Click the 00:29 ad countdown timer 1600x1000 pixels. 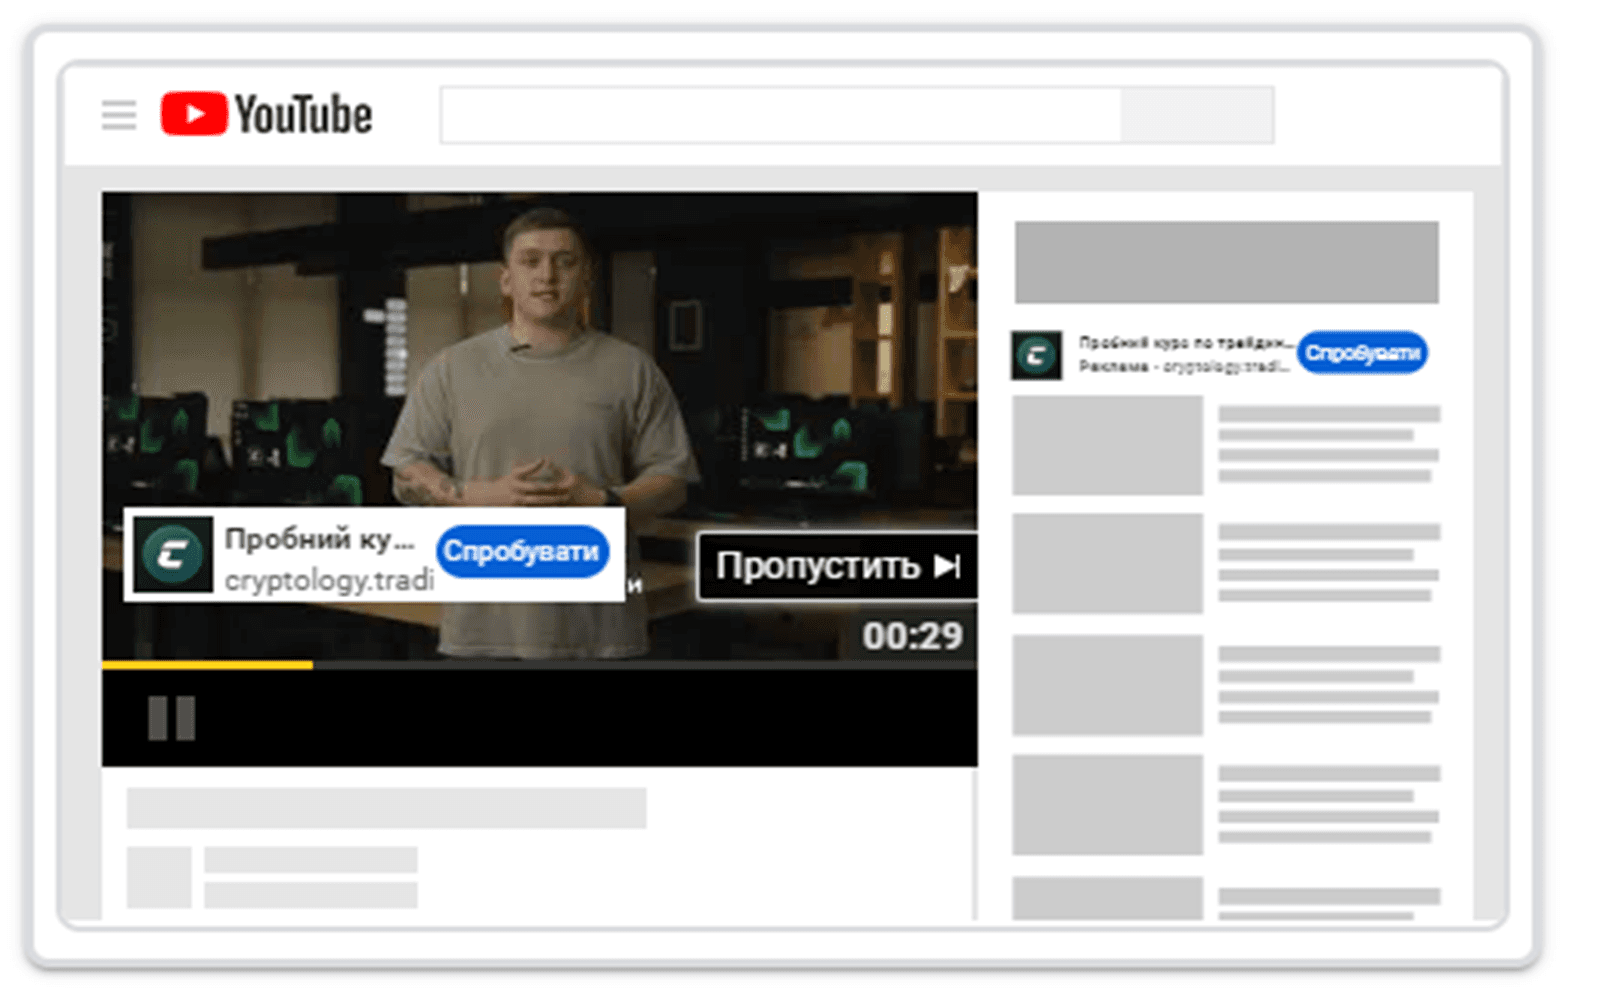[912, 636]
